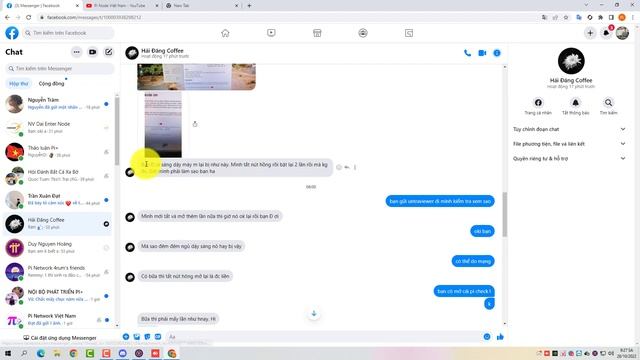Mute notifications with the bell in right panel
640x360 pixels.
coord(576,102)
